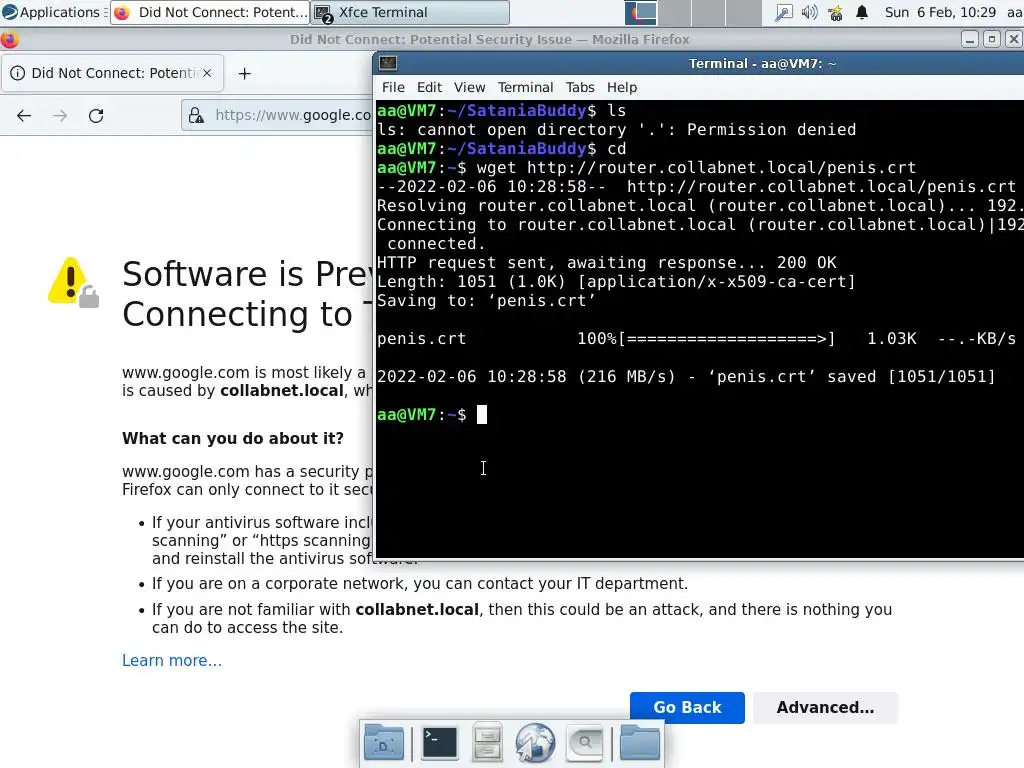Open a new Firefox tab with plus
This screenshot has width=1024, height=768.
tap(244, 73)
